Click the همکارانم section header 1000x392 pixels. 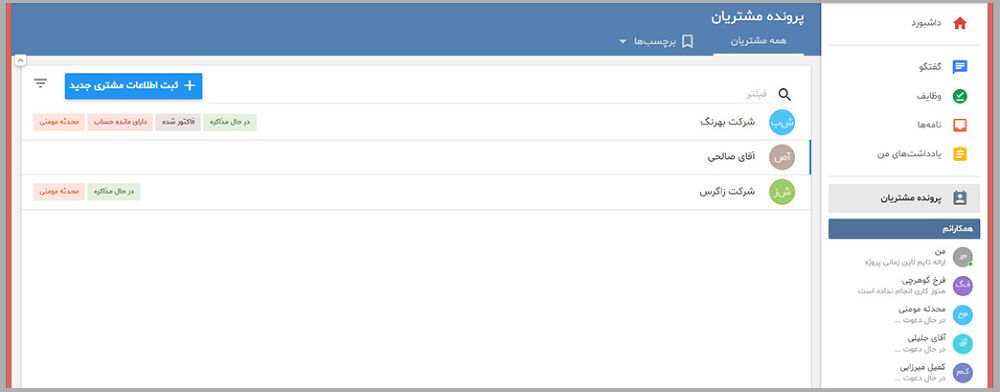[904, 229]
